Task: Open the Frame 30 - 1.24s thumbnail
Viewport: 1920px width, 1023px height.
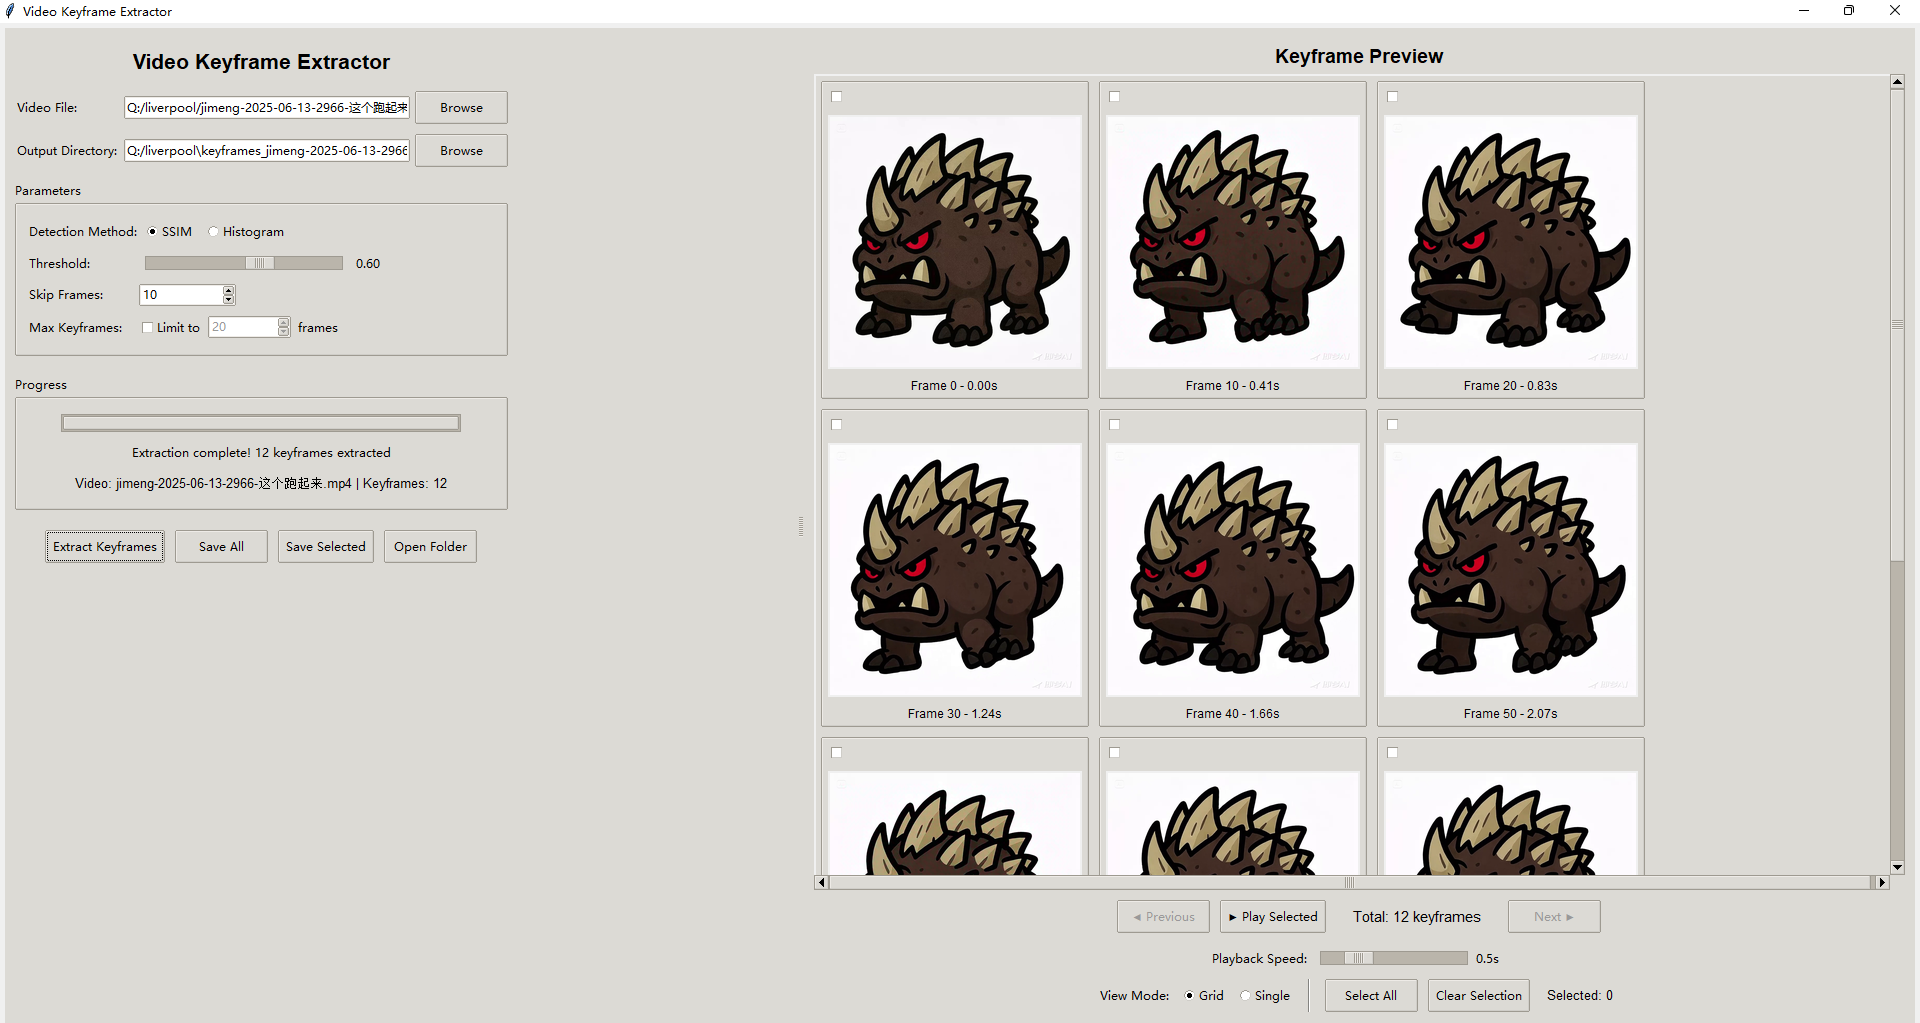Action: (x=955, y=570)
